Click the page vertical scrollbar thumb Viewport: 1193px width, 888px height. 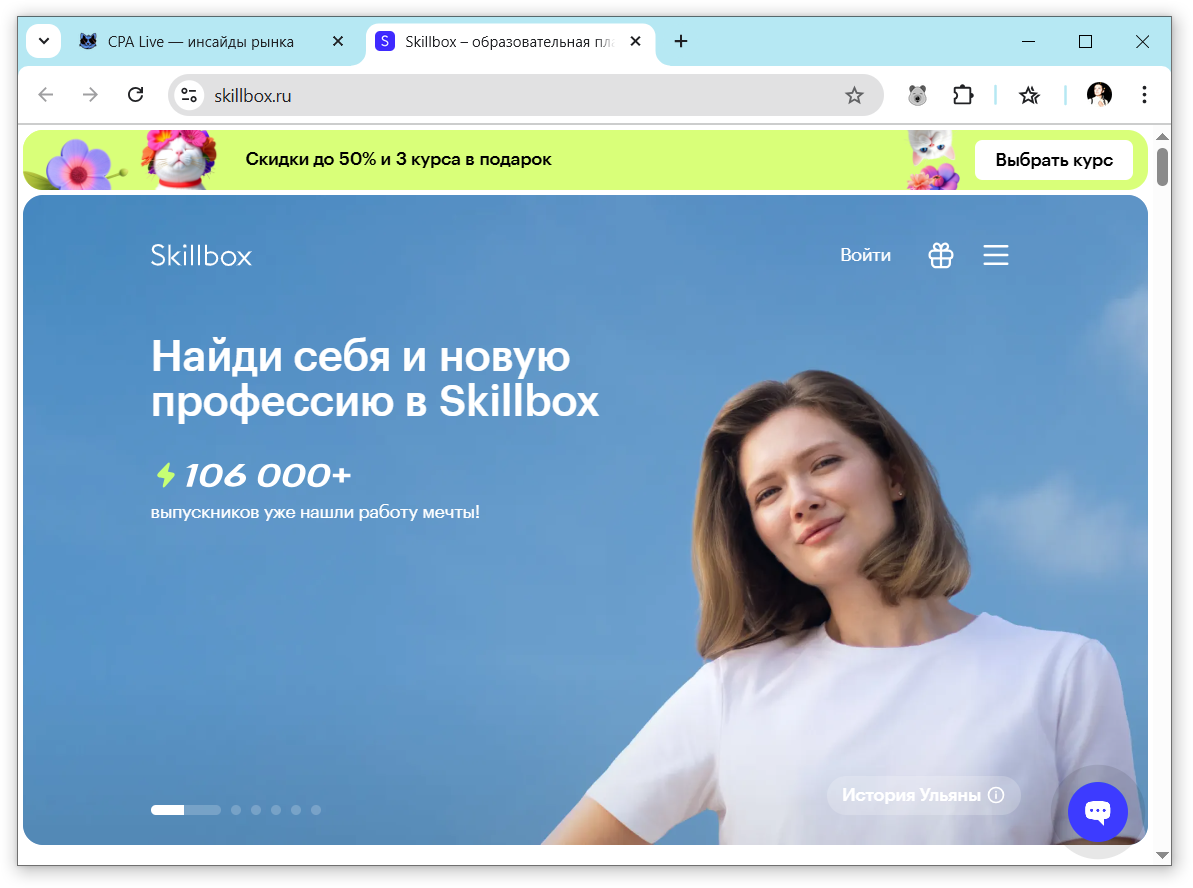[x=1162, y=167]
